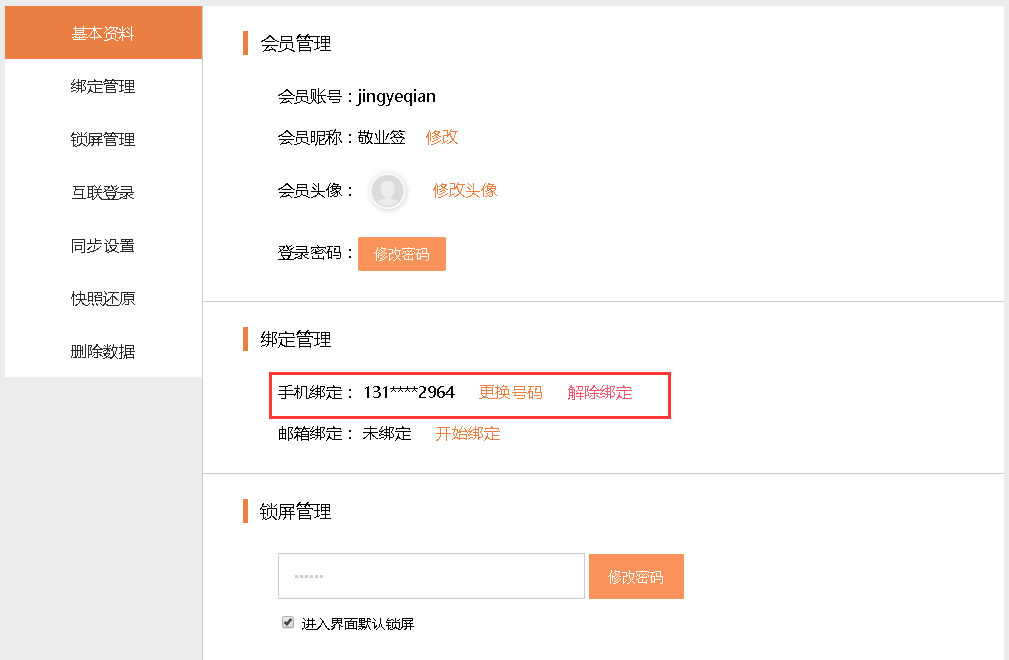Go to 绑定管理 in the left sidebar
This screenshot has height=660, width=1009.
[103, 87]
